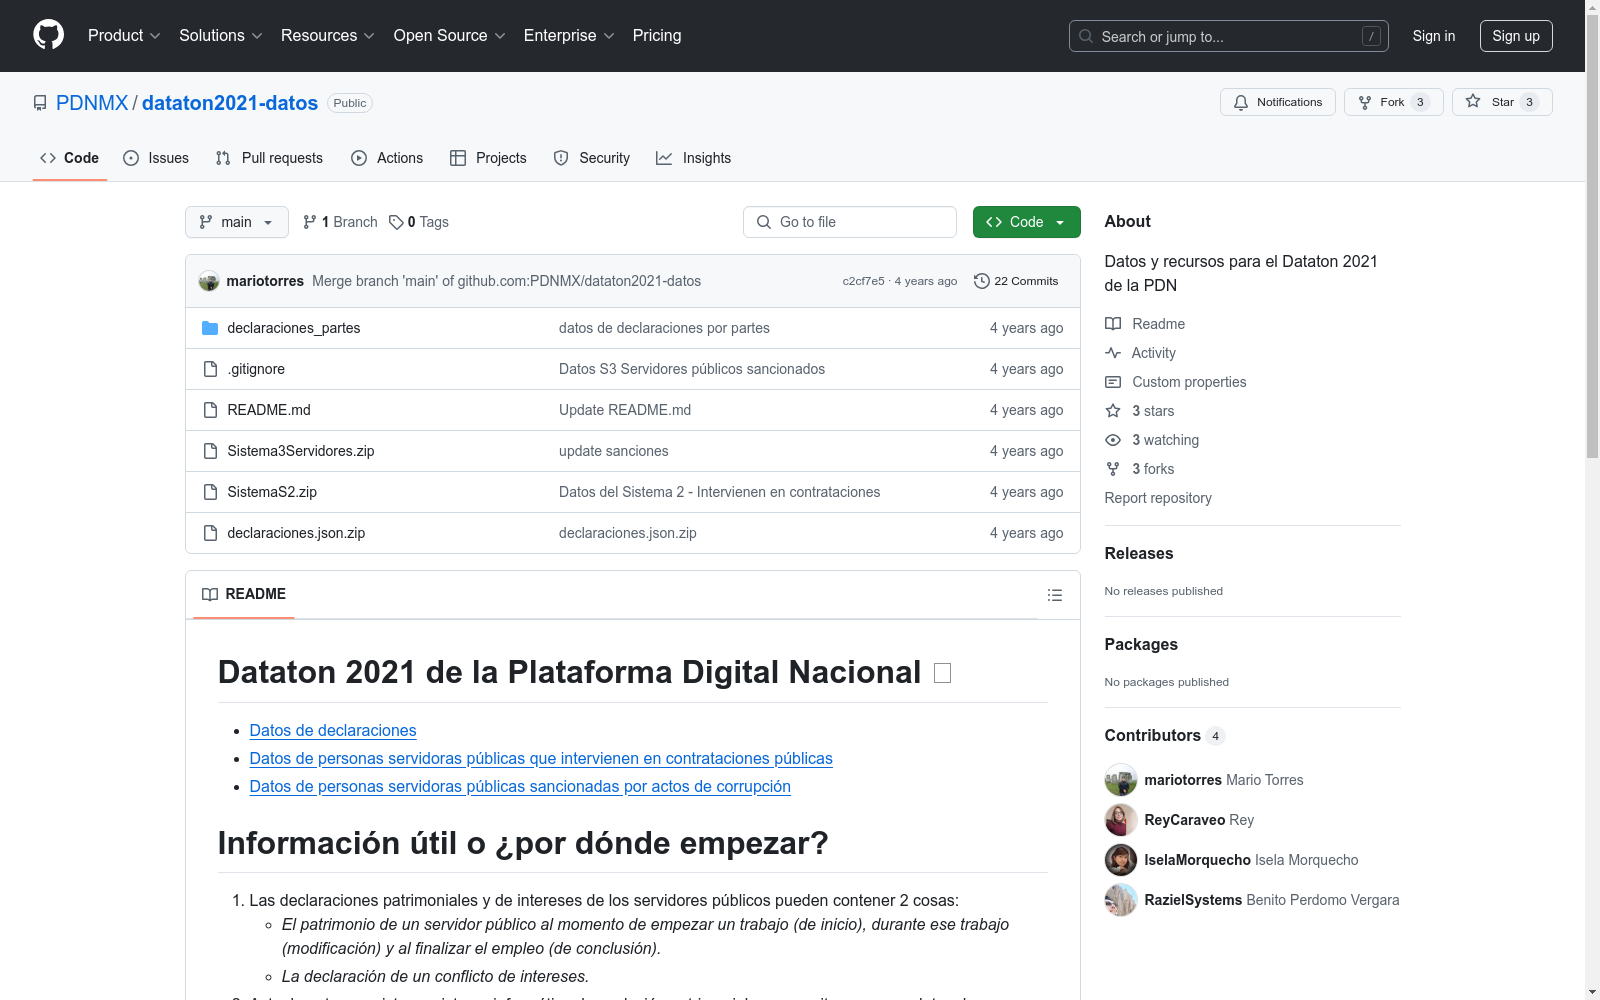
Task: Open RazielSystems contributor avatar
Action: point(1121,900)
